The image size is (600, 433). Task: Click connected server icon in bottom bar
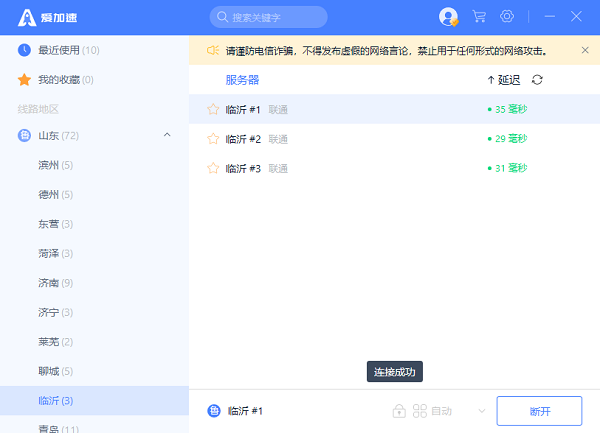[214, 411]
